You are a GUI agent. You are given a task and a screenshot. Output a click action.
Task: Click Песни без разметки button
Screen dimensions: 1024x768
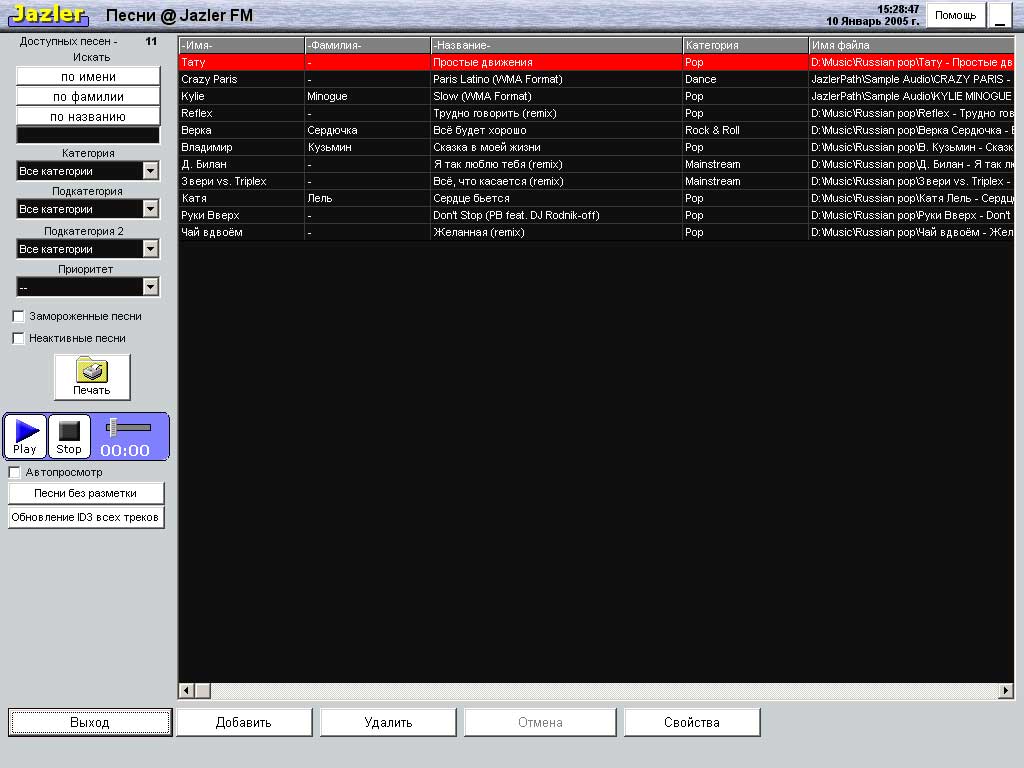[86, 493]
